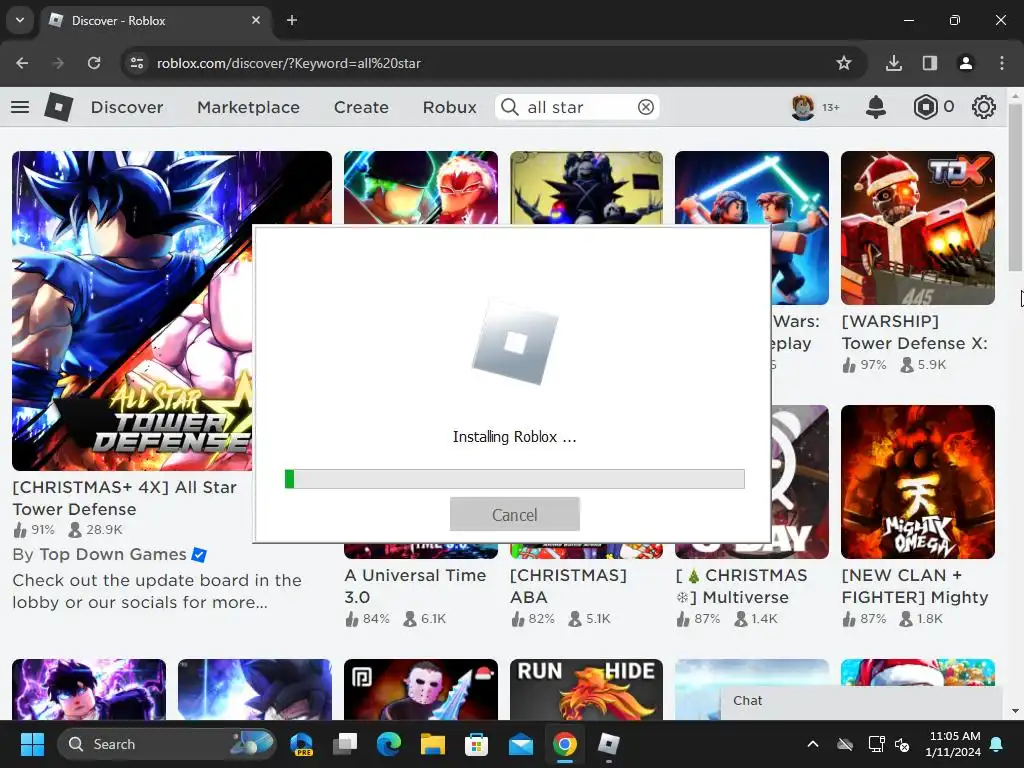Toggle Chrome side panel
The height and width of the screenshot is (768, 1024).
click(929, 63)
